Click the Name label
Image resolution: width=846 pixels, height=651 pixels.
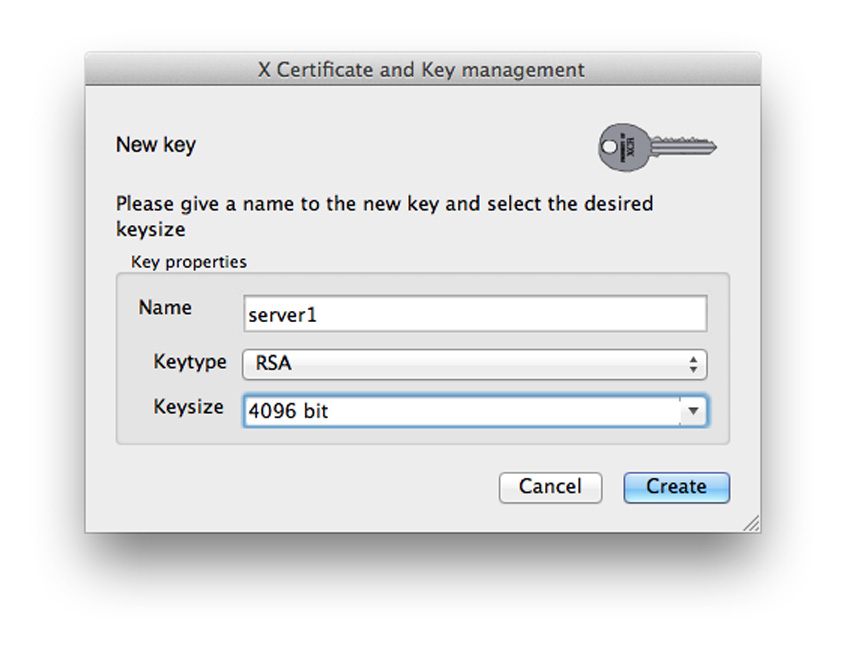click(165, 308)
